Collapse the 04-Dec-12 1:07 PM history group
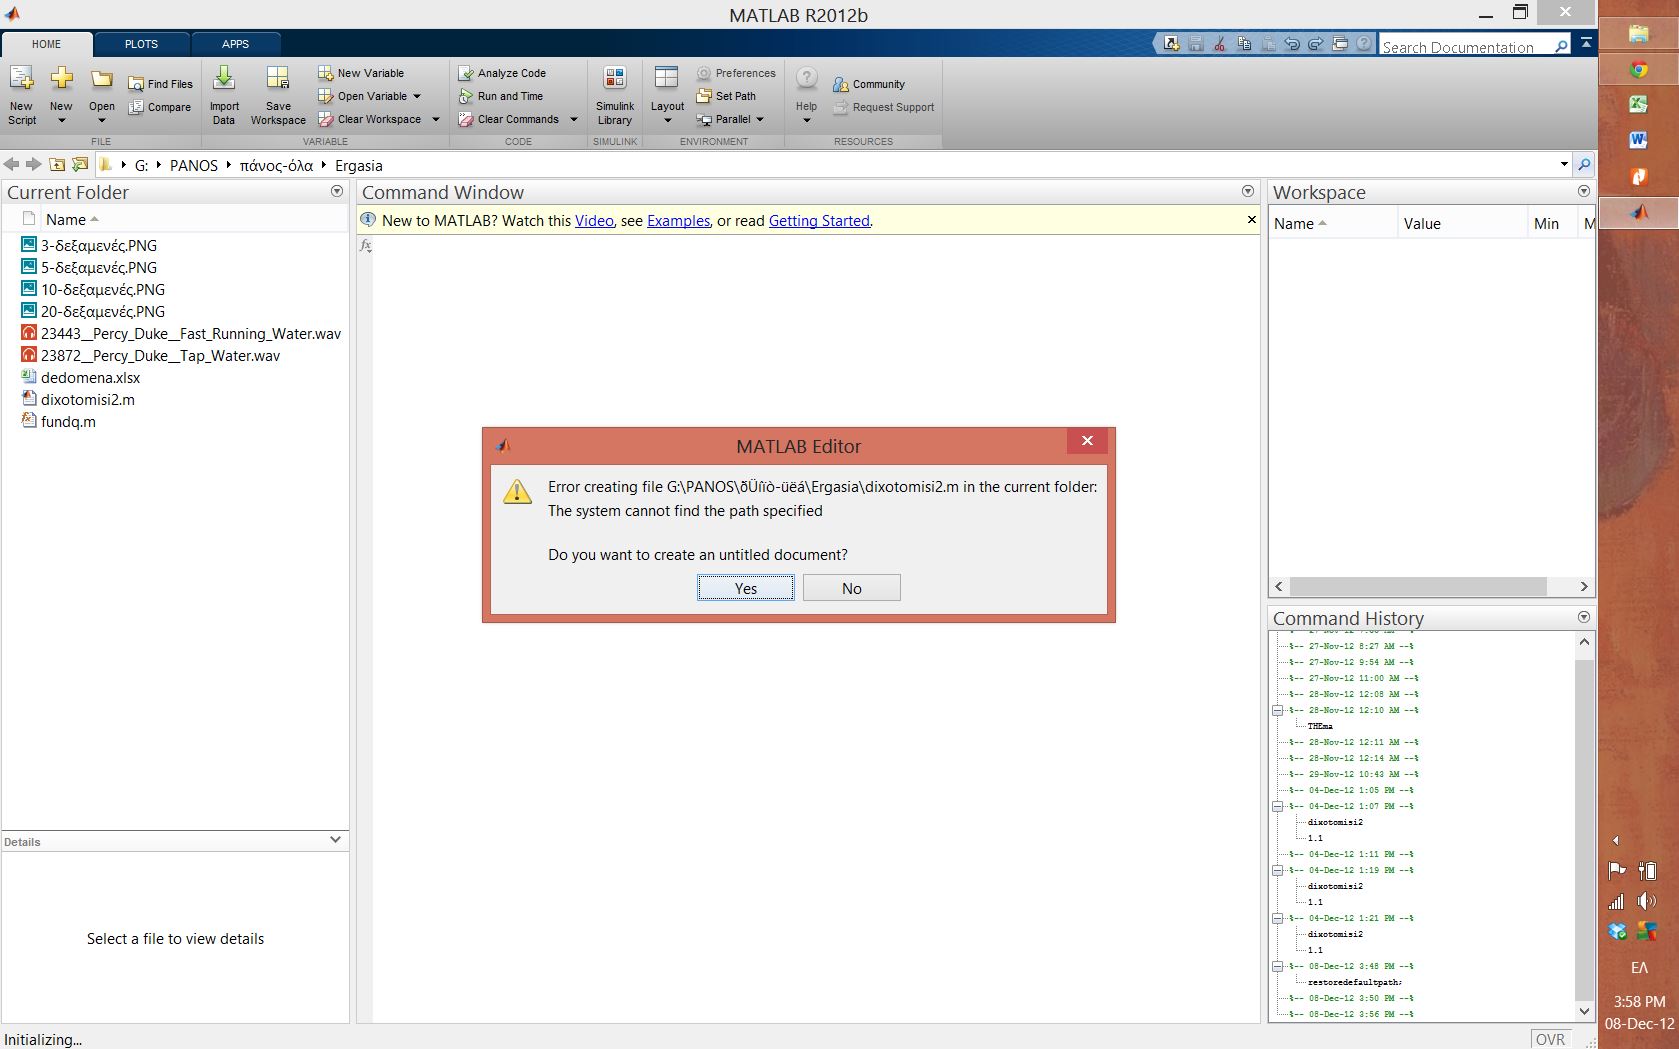Image resolution: width=1679 pixels, height=1049 pixels. 1277,806
